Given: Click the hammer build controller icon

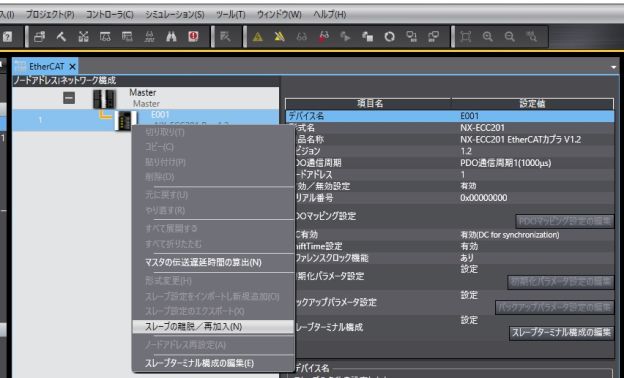Looking at the screenshot, I should [61, 37].
